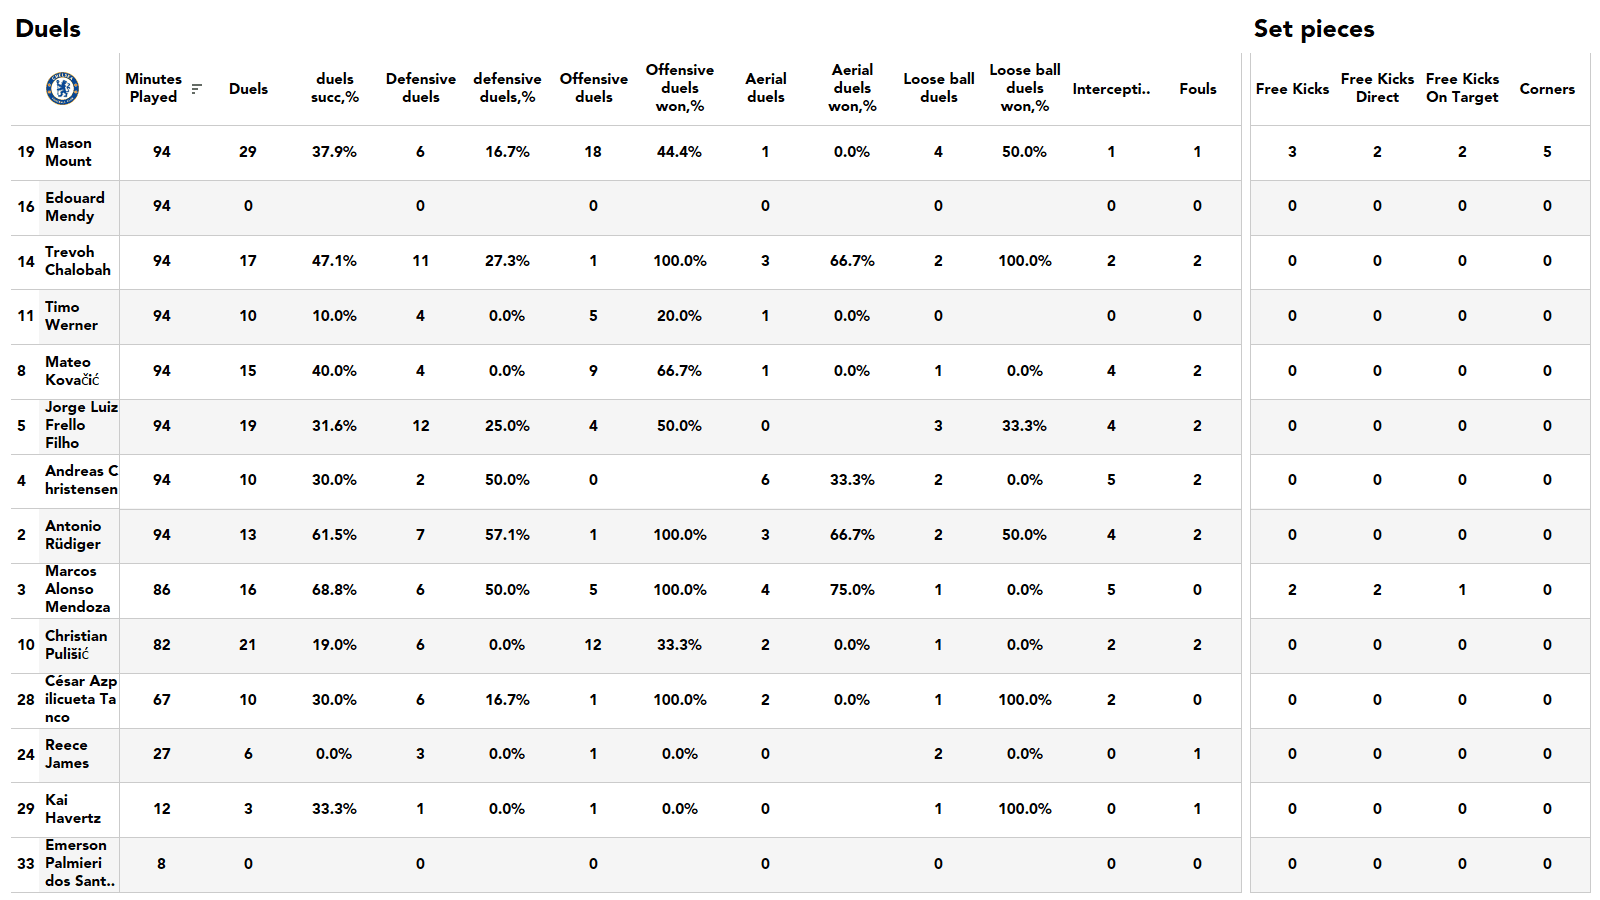
Task: Click Mason Mount's 37.9% duels success
Action: click(334, 152)
